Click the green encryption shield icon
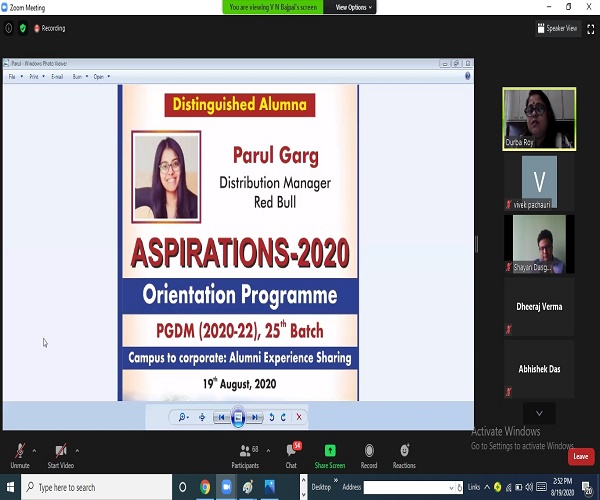 tap(23, 28)
